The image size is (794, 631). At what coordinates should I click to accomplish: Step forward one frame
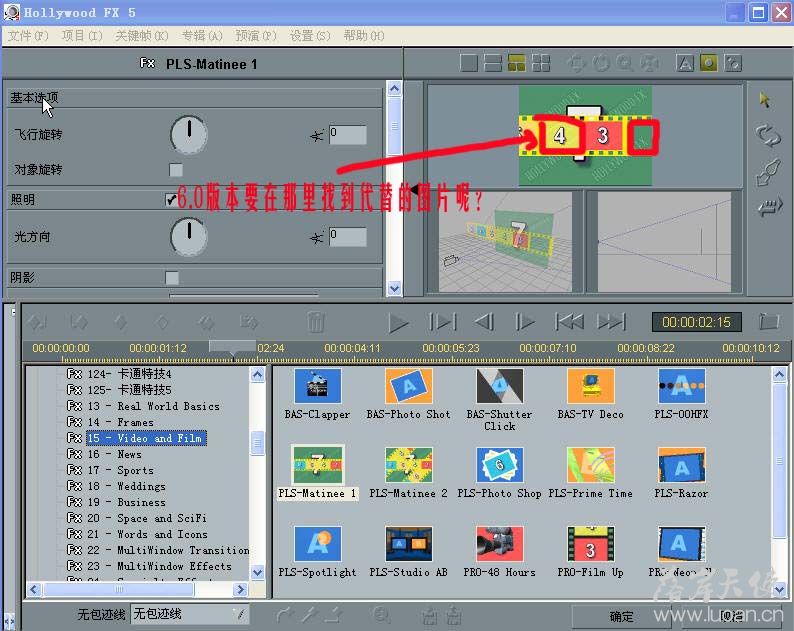point(524,322)
